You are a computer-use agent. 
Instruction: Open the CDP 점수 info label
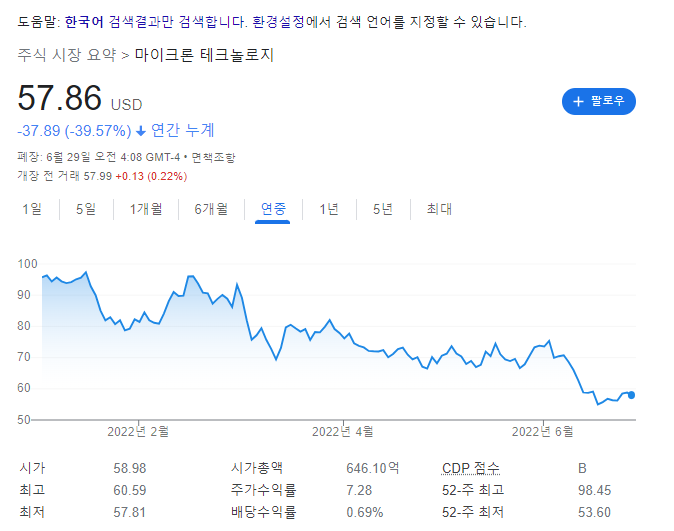(471, 468)
